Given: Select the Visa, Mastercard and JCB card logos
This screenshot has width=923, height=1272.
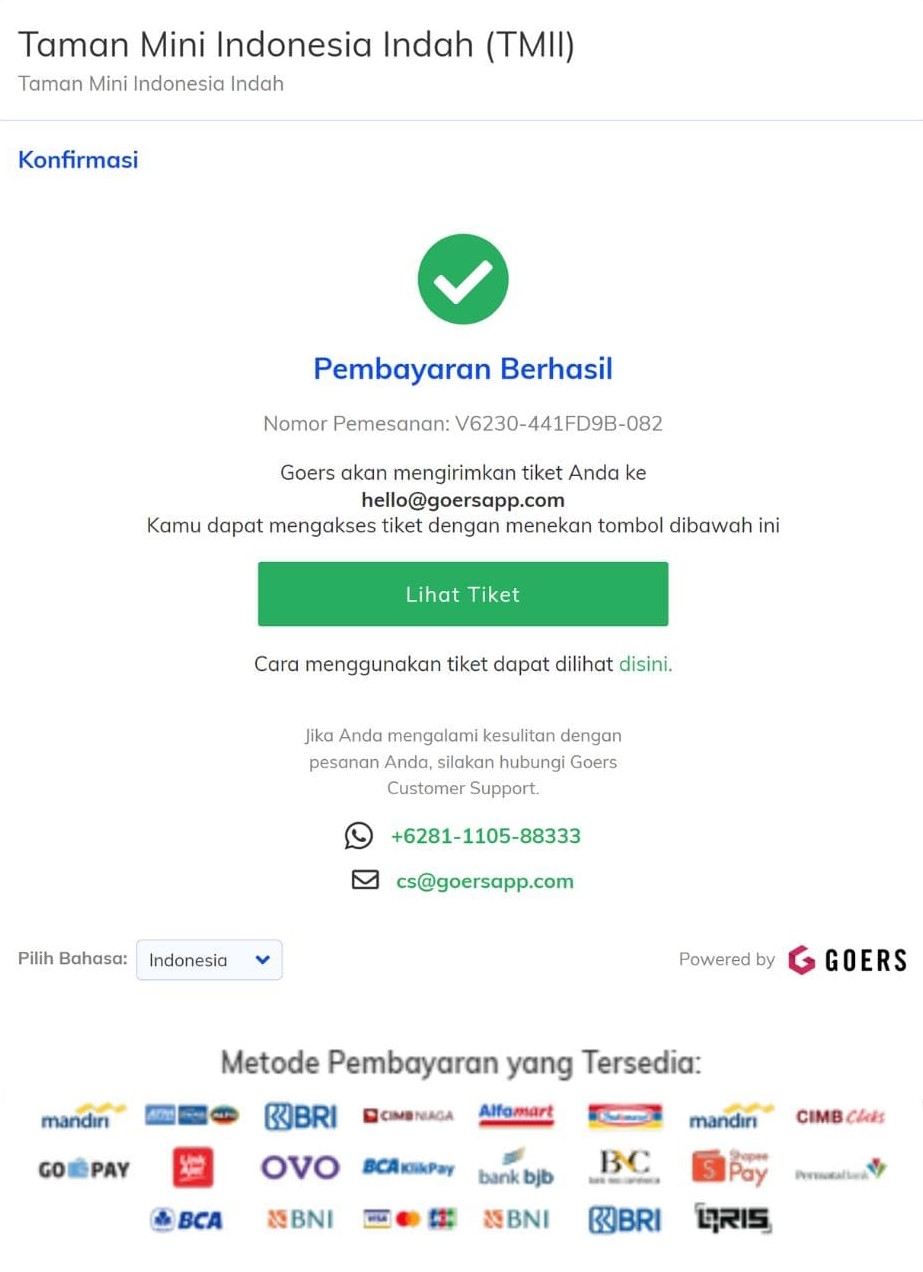Looking at the screenshot, I should coord(409,1219).
